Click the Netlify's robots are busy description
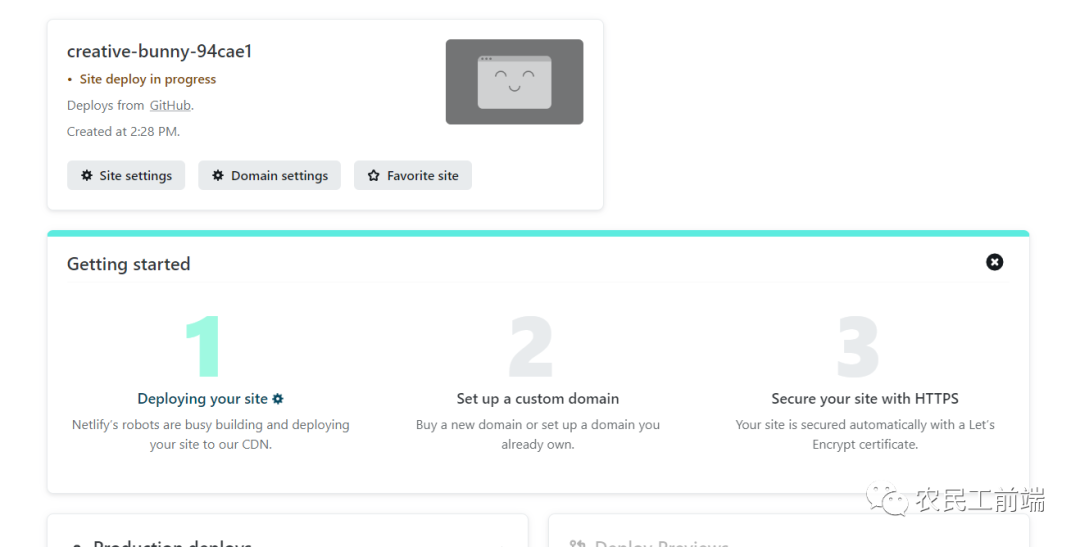Viewport: 1080px width, 547px height. [211, 435]
